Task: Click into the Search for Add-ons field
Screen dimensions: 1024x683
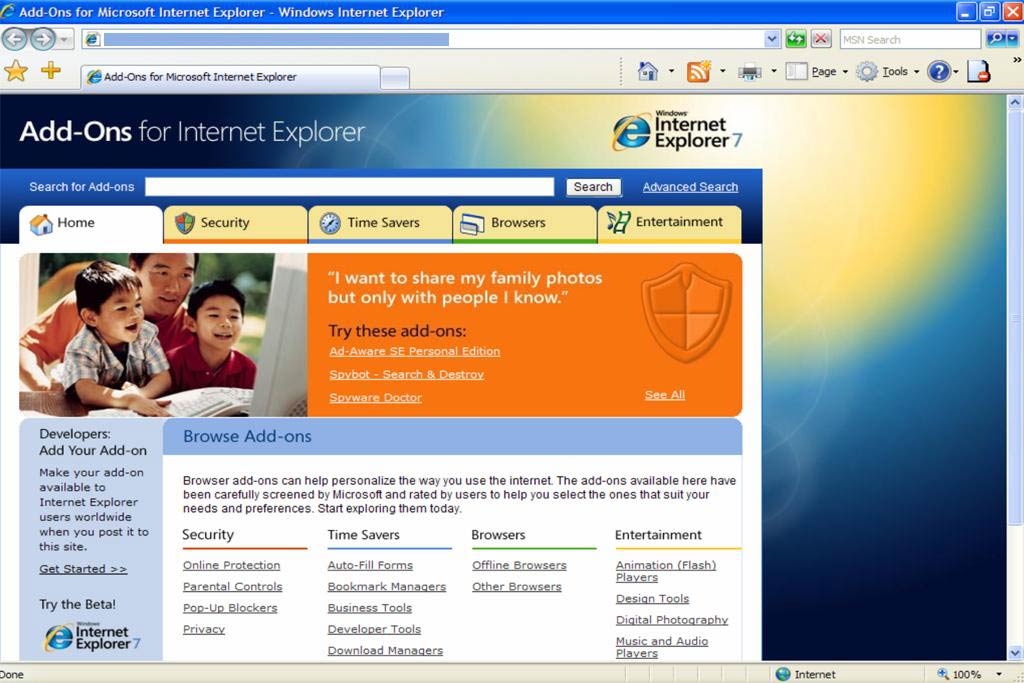Action: point(349,187)
